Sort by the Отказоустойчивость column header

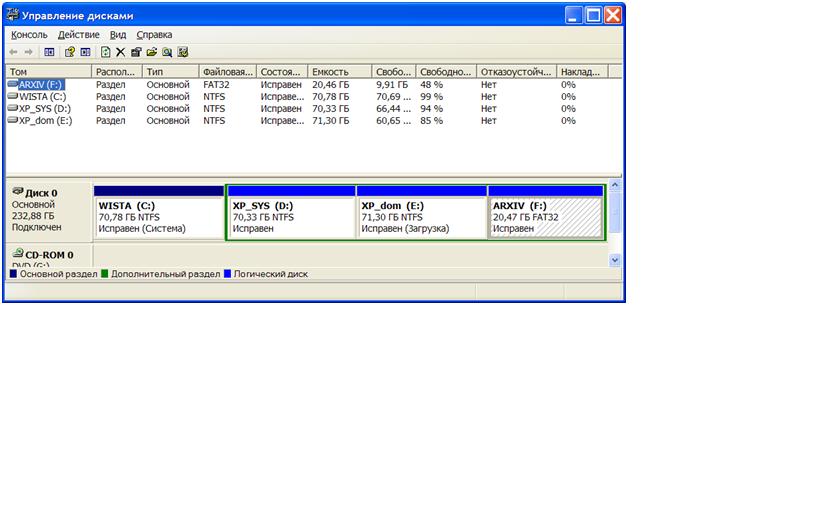coord(516,71)
